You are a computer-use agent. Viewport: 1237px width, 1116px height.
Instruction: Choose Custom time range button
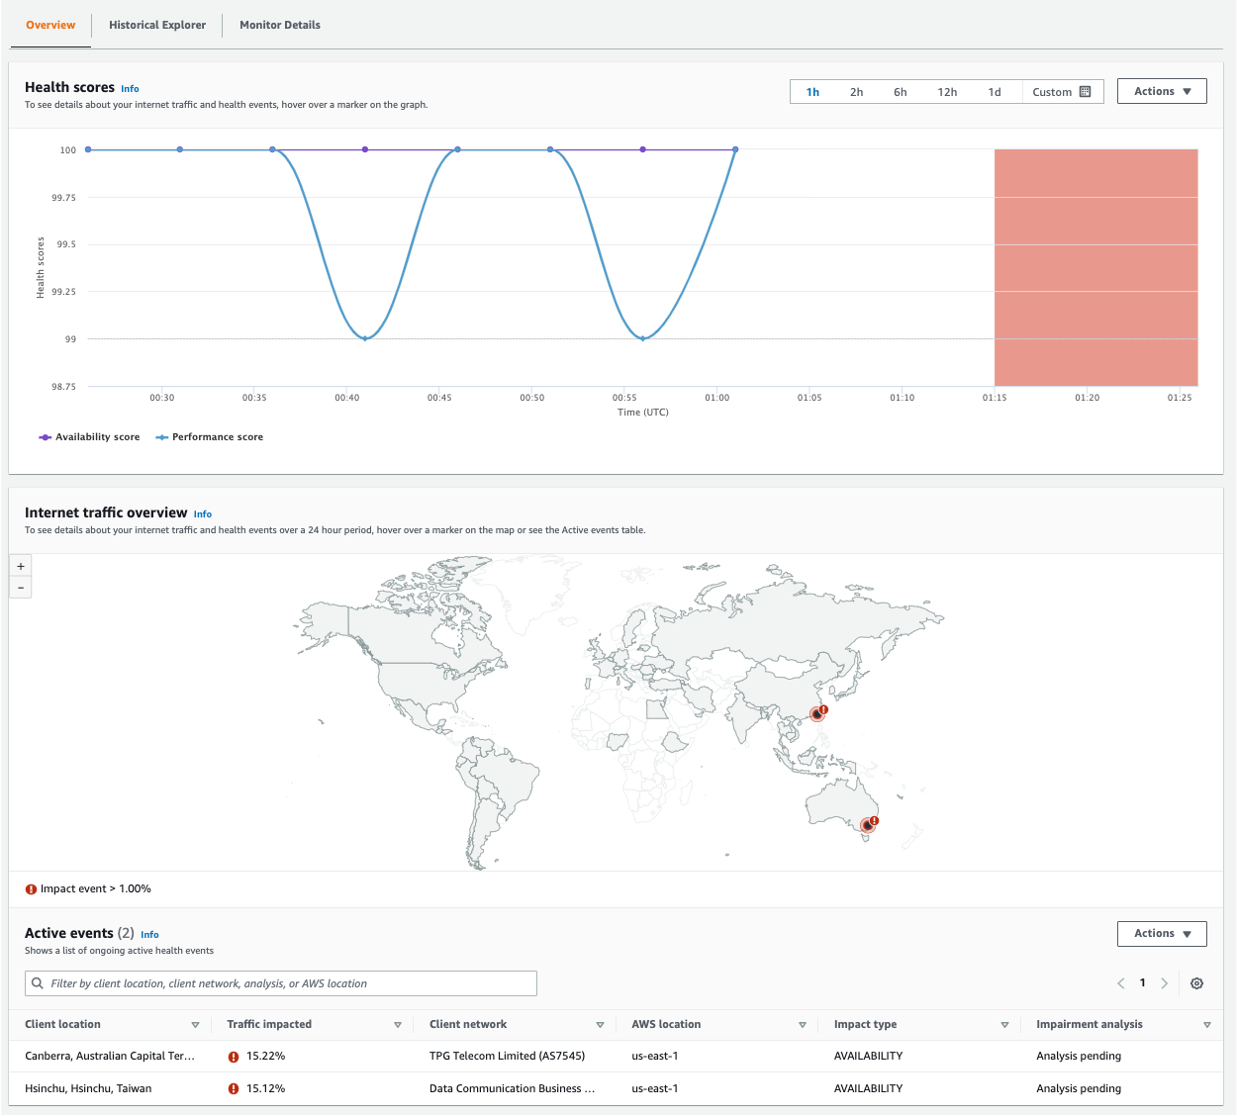coord(1061,92)
